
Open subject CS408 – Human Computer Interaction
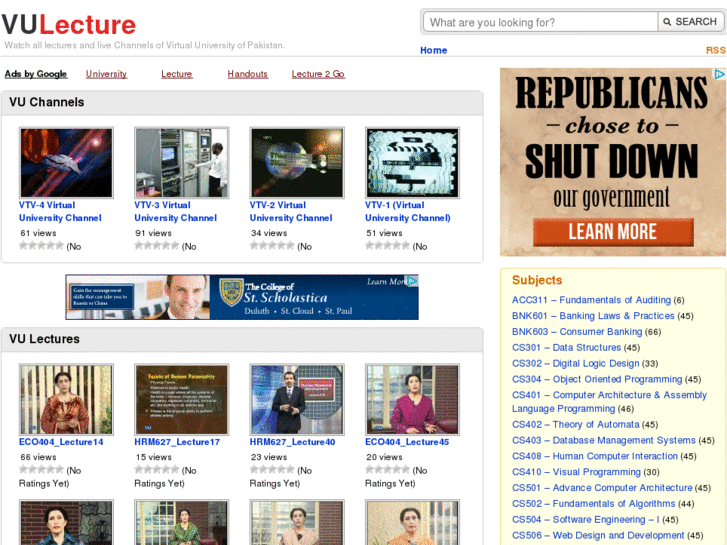pos(595,456)
